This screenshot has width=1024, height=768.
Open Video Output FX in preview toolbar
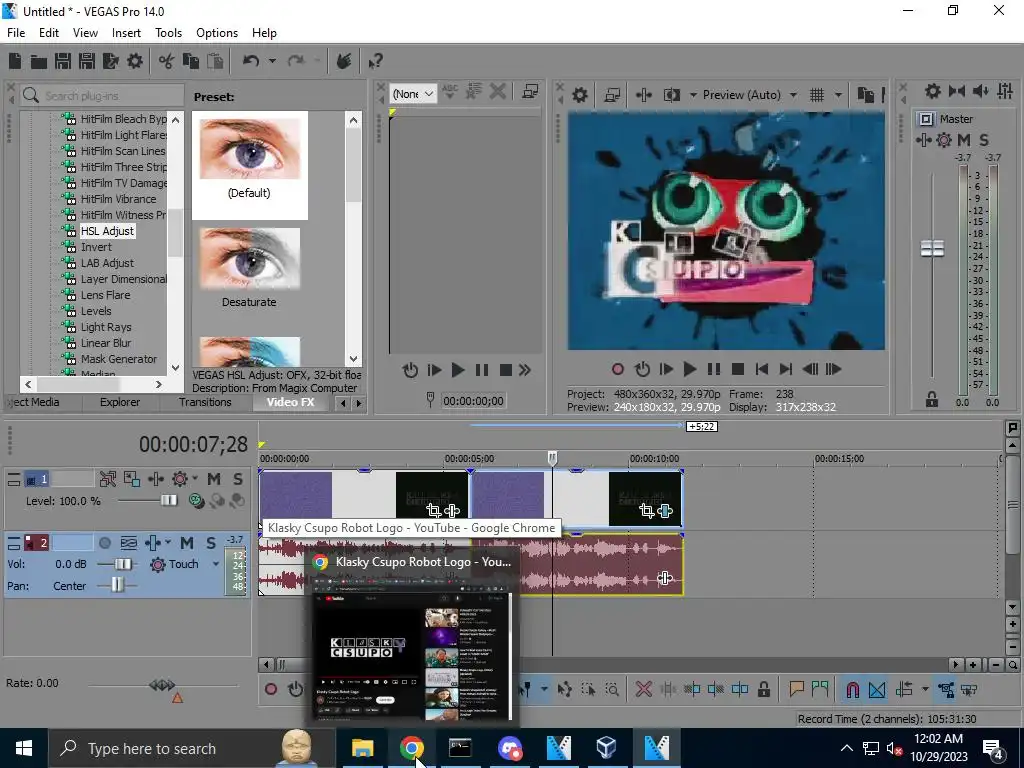pos(643,95)
